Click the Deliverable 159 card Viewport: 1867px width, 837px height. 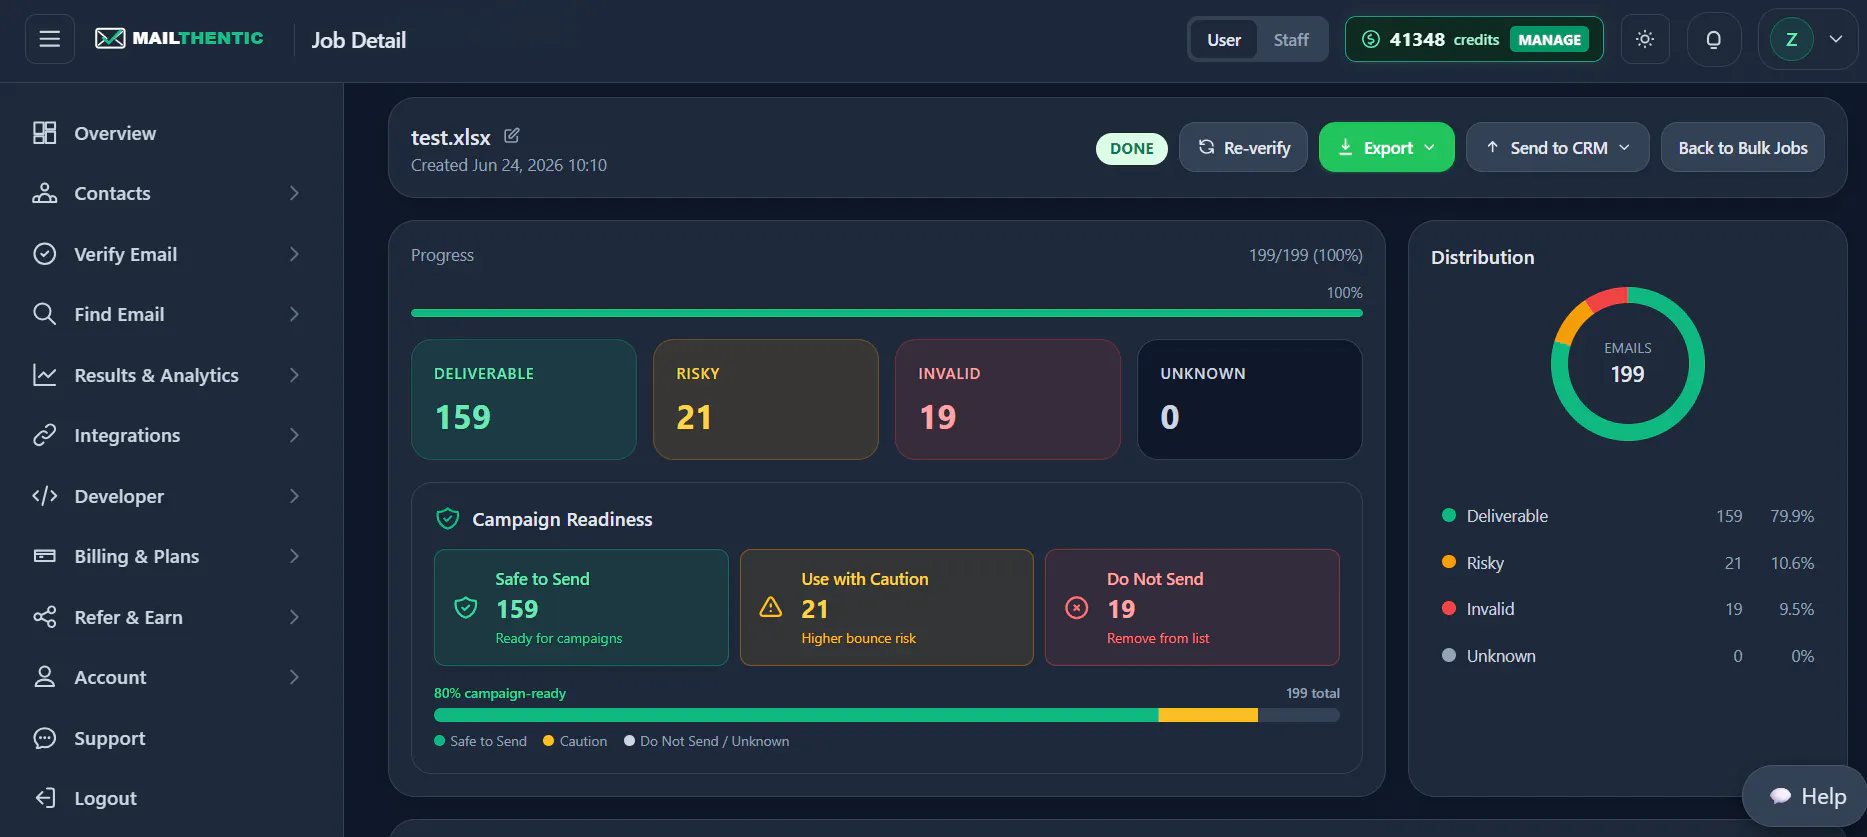click(x=524, y=400)
